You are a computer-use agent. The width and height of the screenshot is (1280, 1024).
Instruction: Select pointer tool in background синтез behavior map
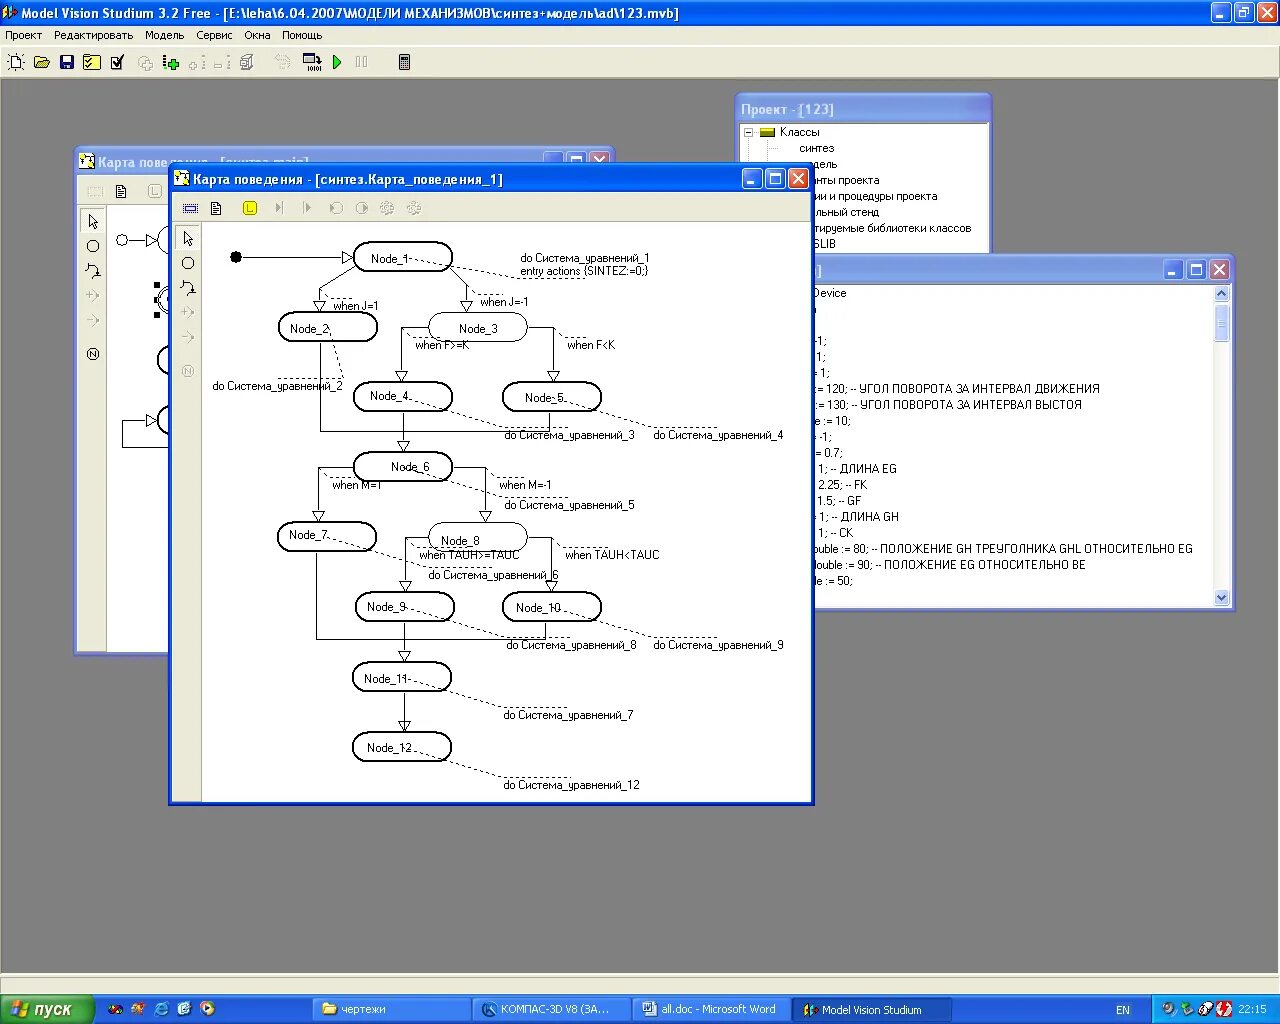[93, 221]
